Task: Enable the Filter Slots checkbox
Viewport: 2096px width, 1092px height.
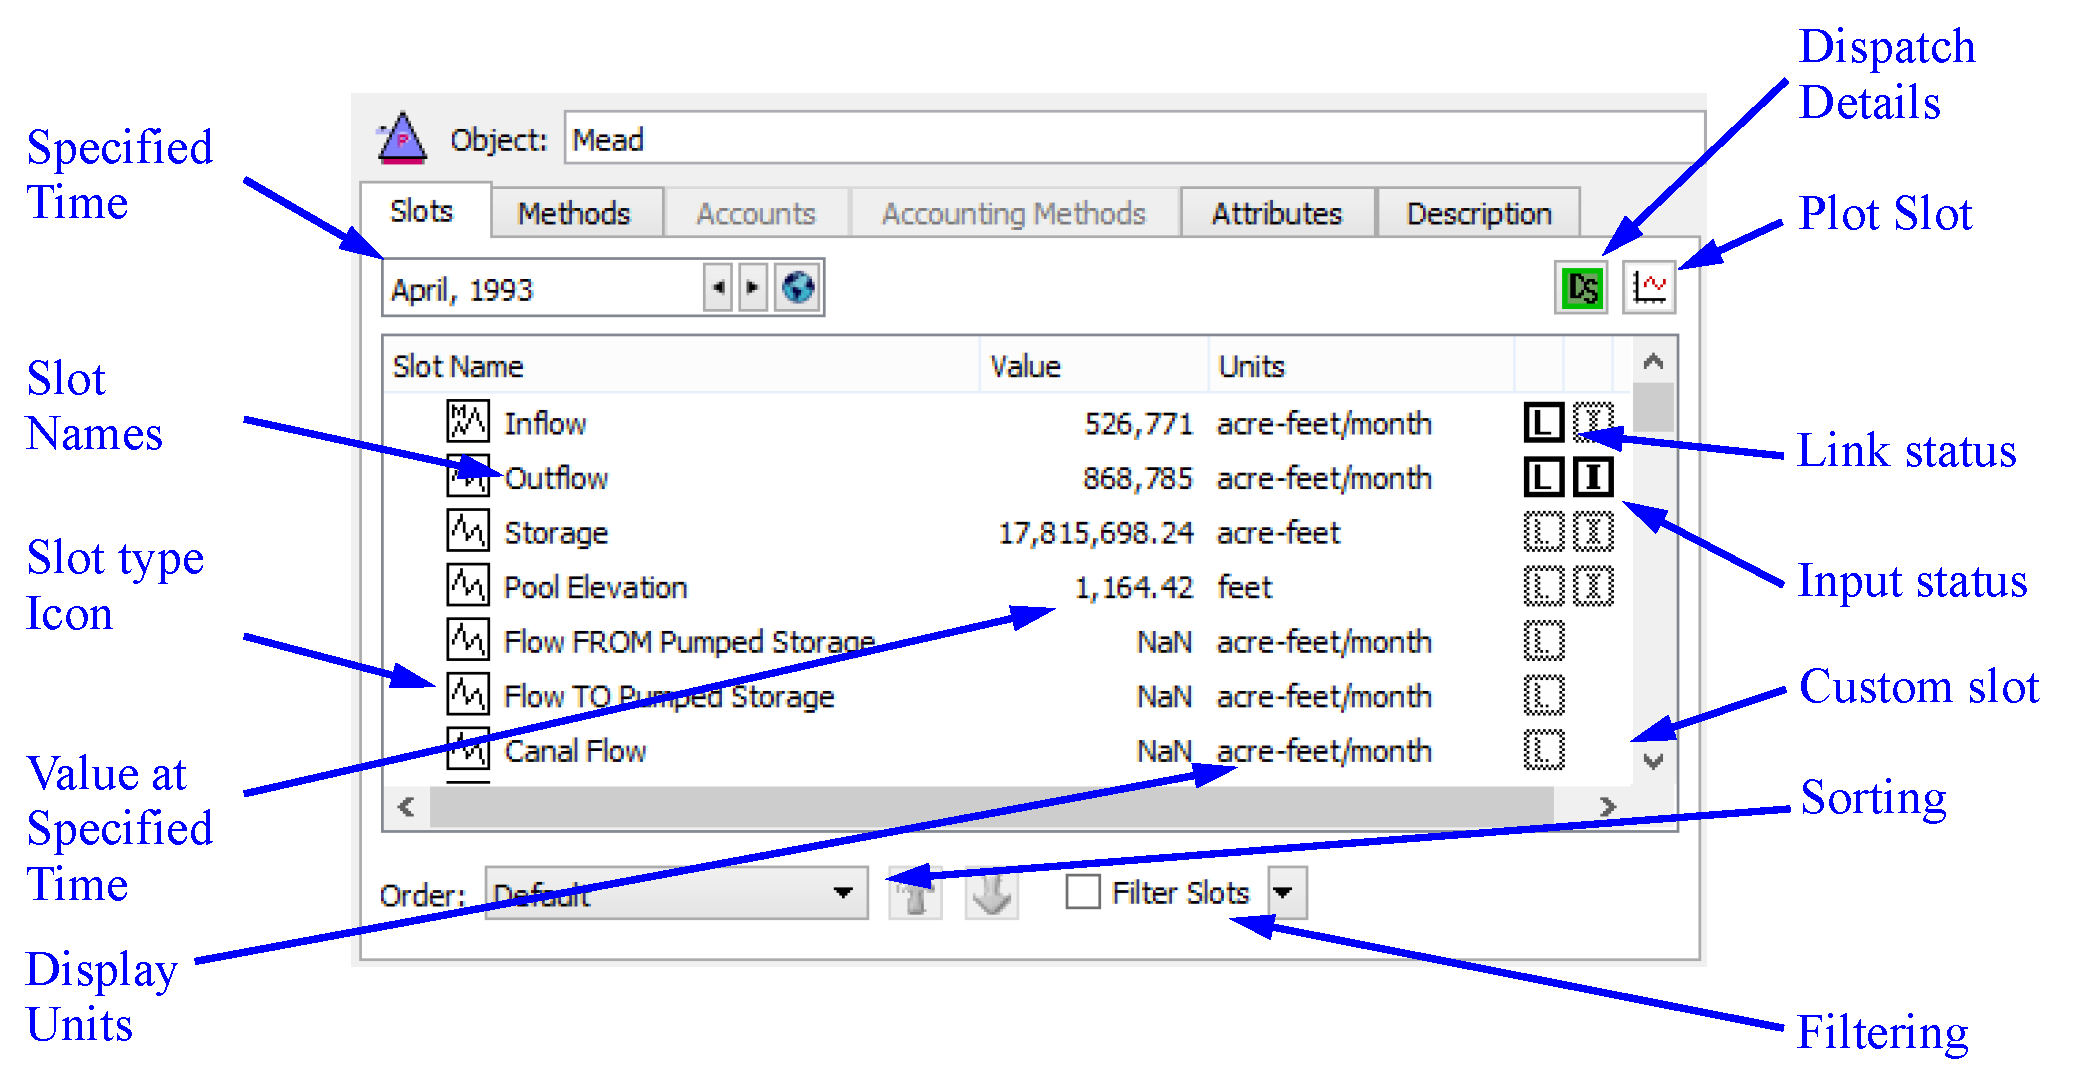Action: click(1082, 891)
